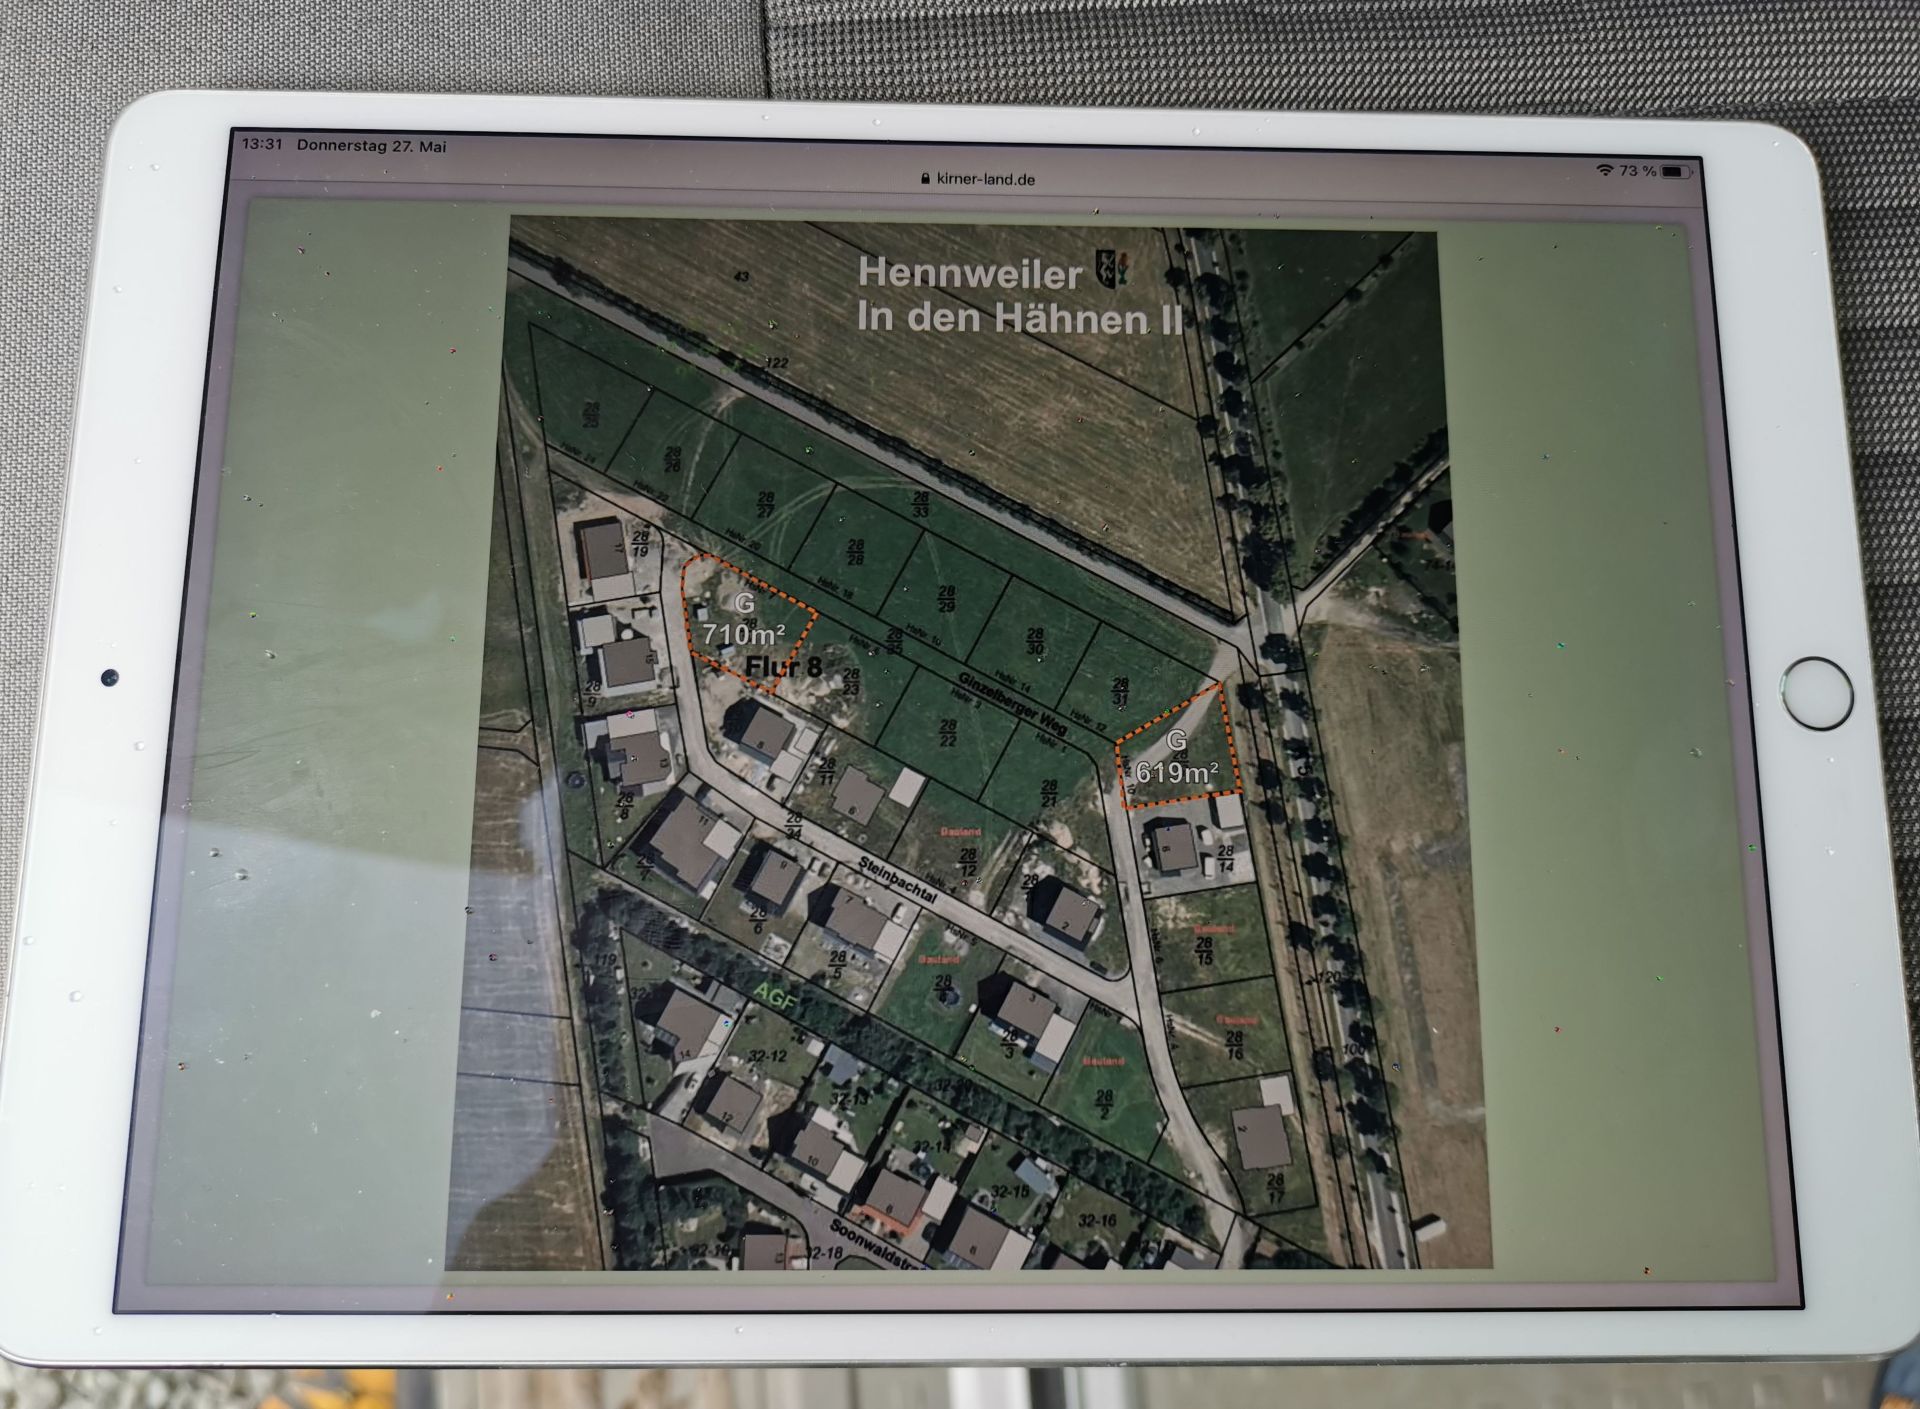Tap the field number 43

tap(741, 277)
